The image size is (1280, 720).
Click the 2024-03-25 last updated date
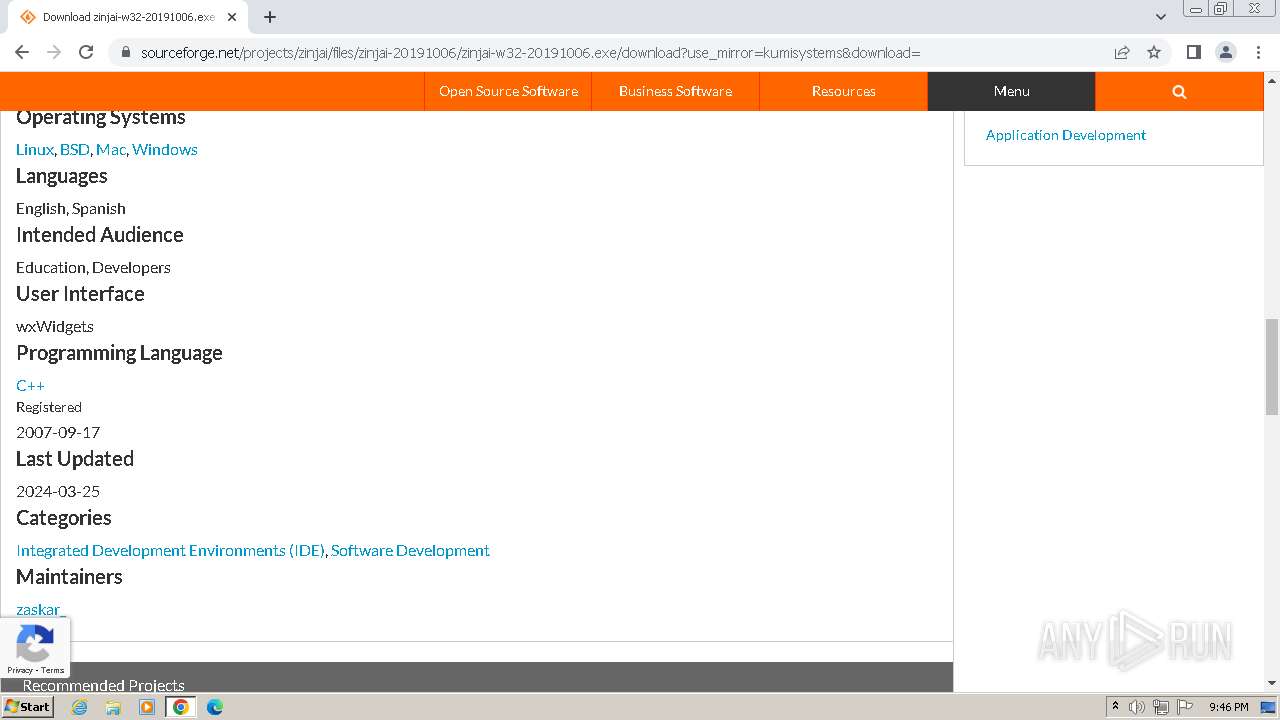(x=58, y=491)
